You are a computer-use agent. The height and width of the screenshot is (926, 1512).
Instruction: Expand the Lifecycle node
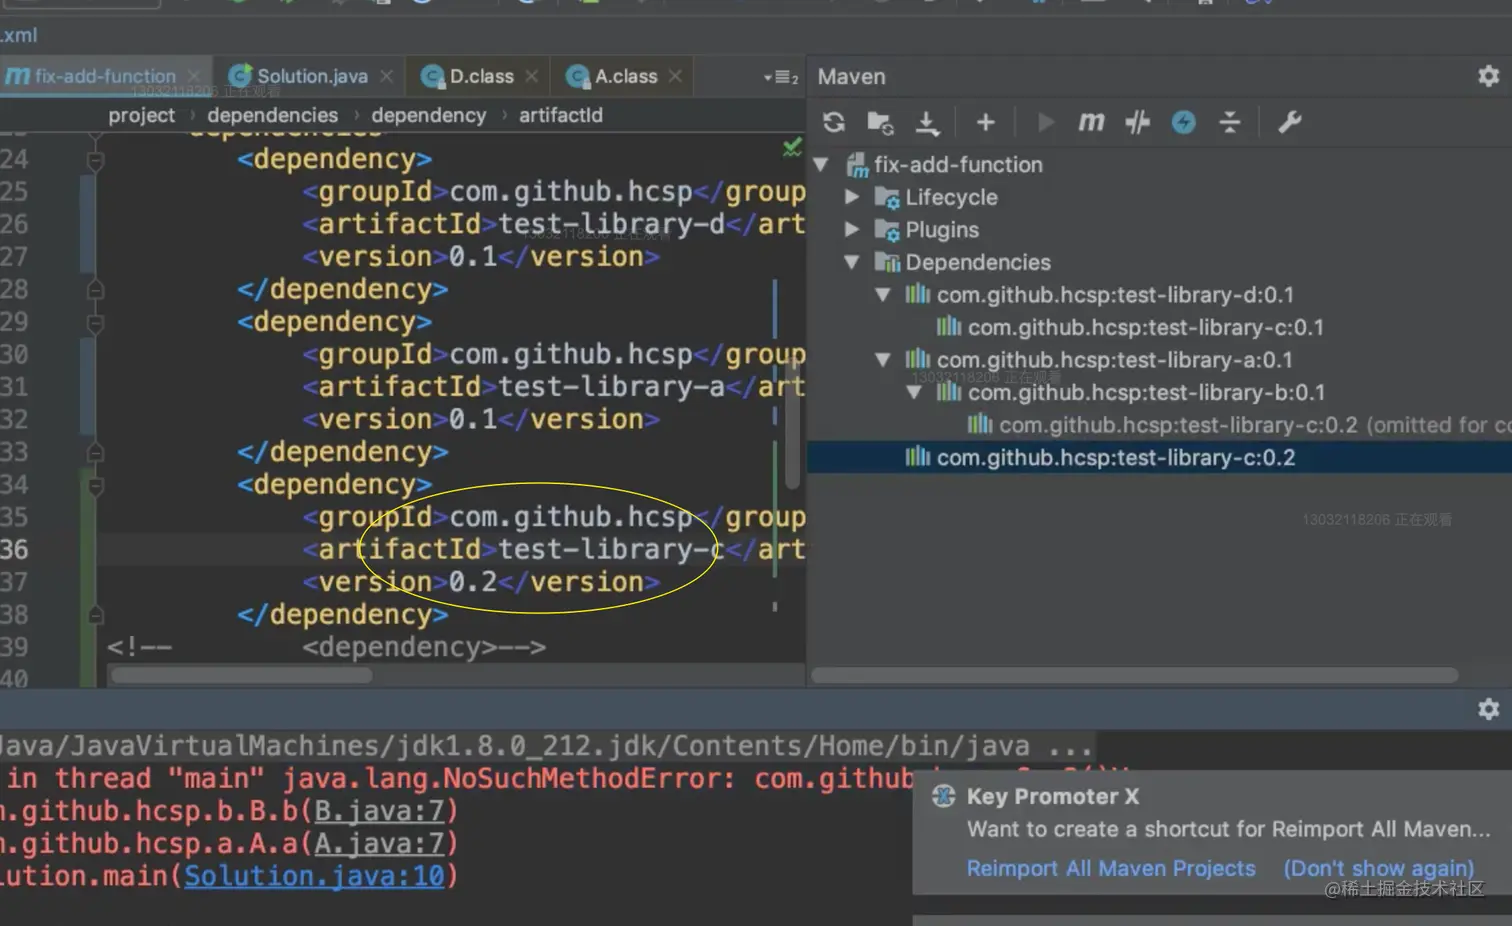(852, 197)
